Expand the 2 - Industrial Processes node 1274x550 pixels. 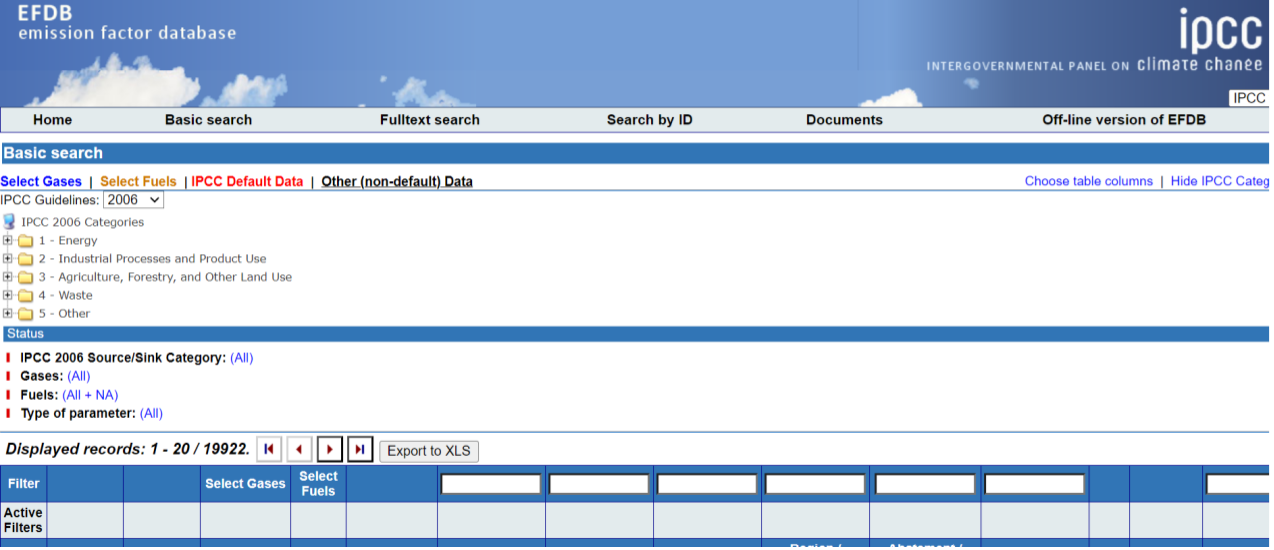click(x=8, y=258)
